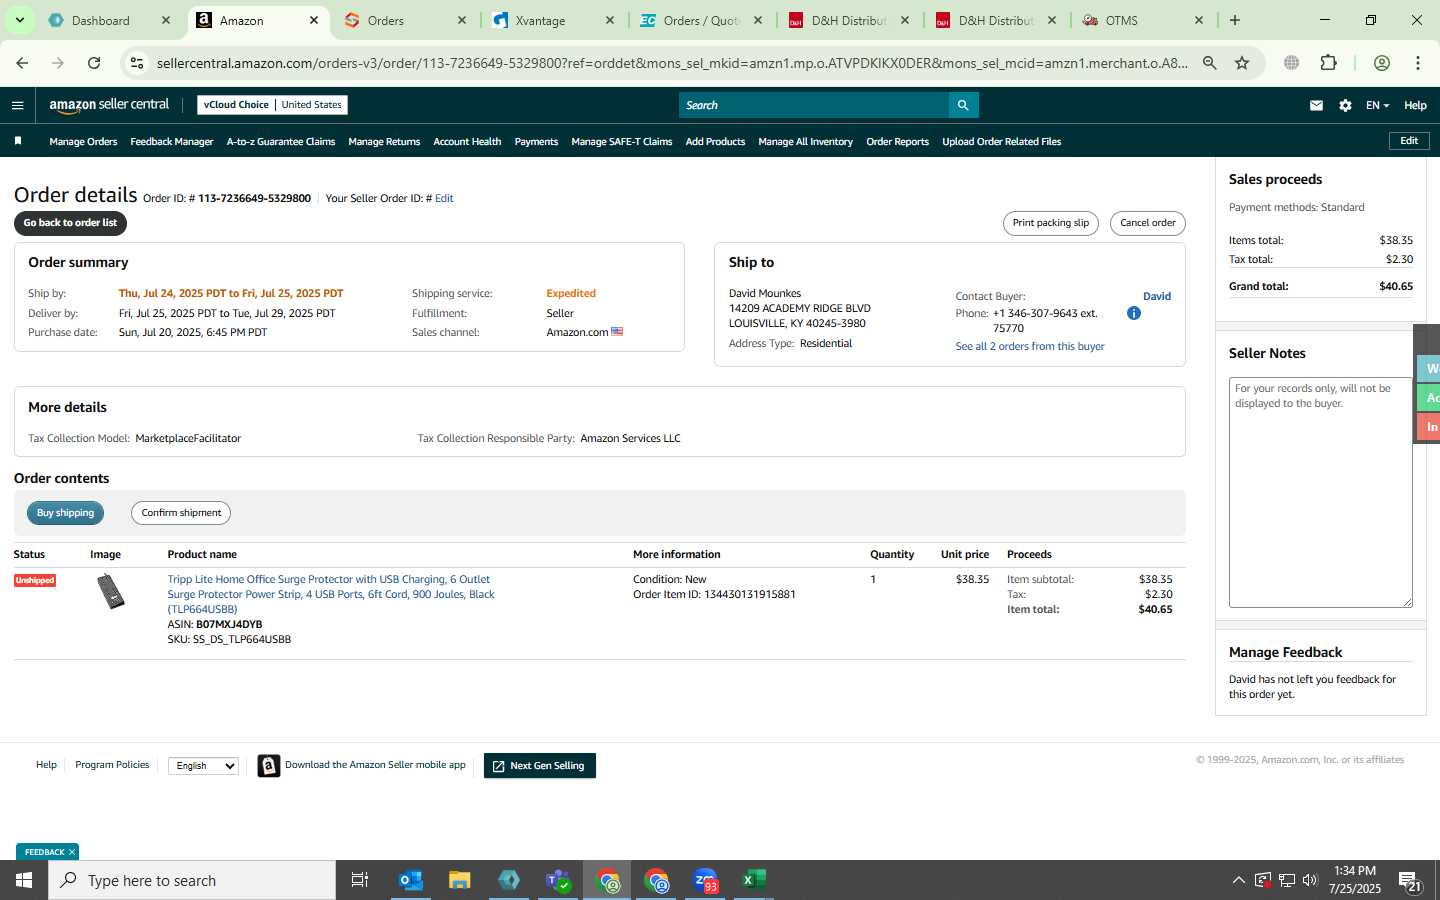The image size is (1440, 900).
Task: Open the notification center icon
Action: coord(1411,881)
